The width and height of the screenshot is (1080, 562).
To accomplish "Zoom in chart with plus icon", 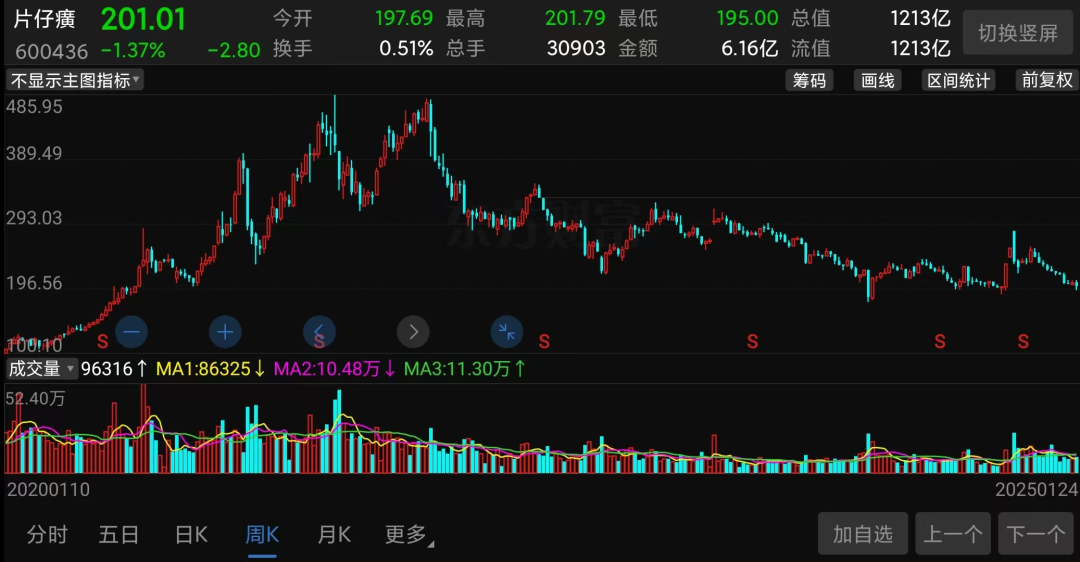I will 225,333.
